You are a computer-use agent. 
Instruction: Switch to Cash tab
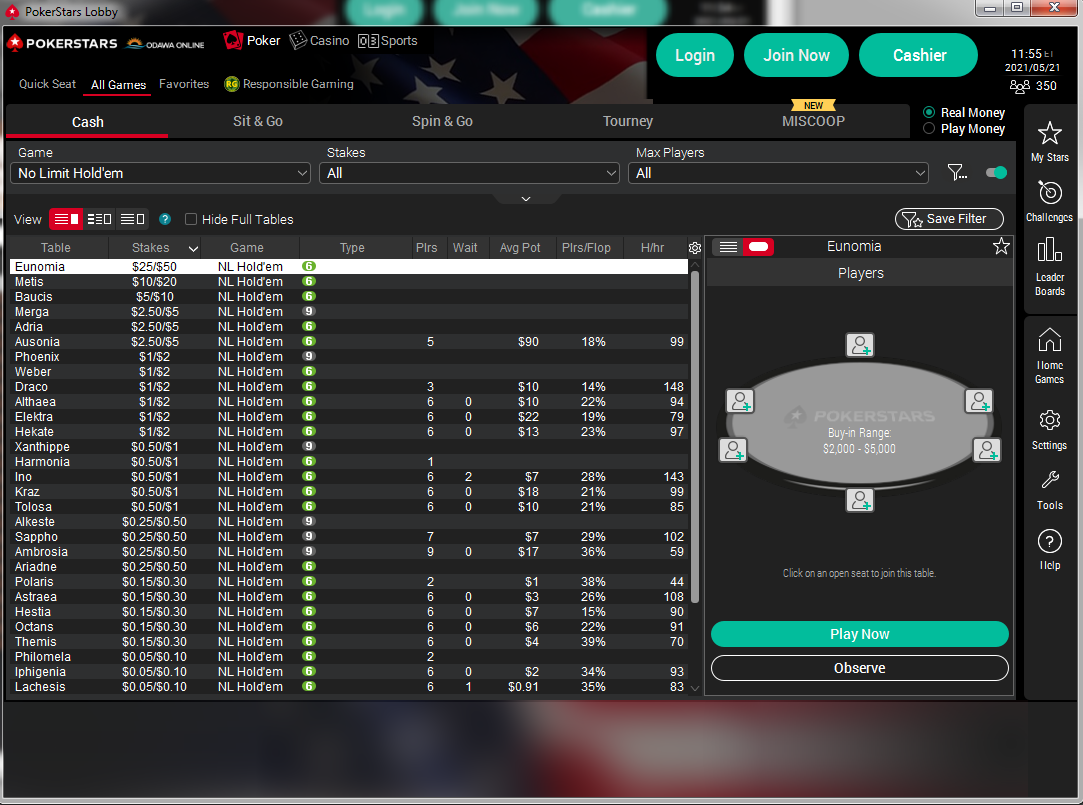[x=88, y=122]
